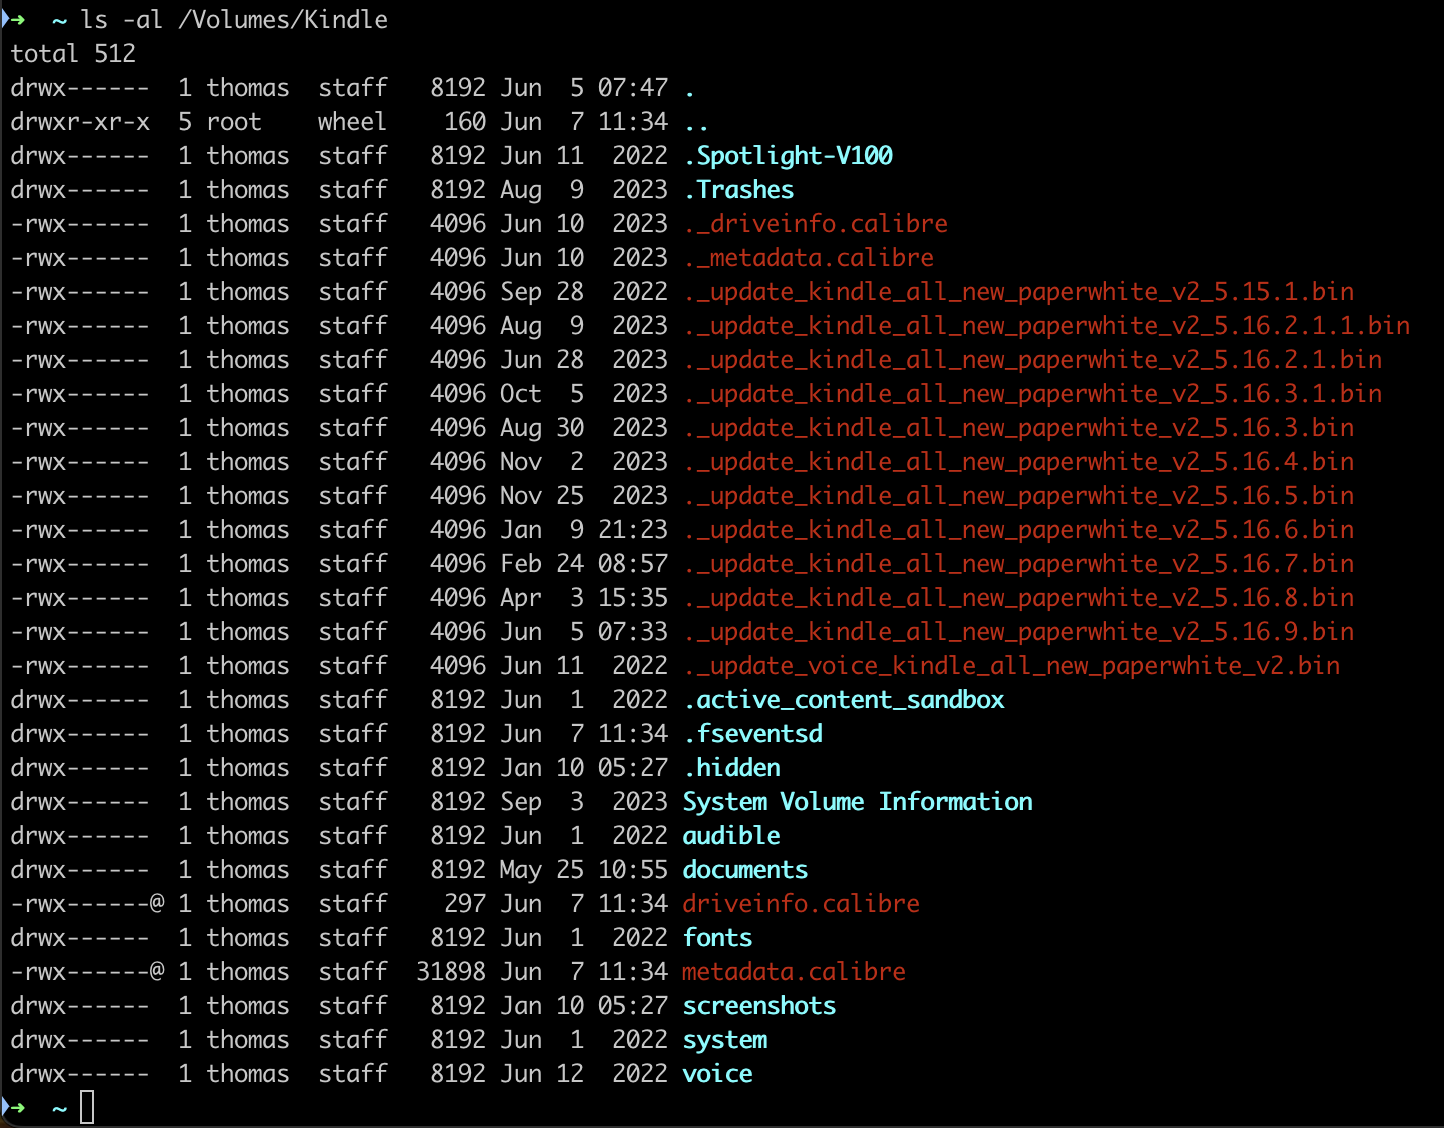Viewport: 1444px width, 1128px height.
Task: Click the drwxr-xr-x permissions string
Action: pos(80,122)
